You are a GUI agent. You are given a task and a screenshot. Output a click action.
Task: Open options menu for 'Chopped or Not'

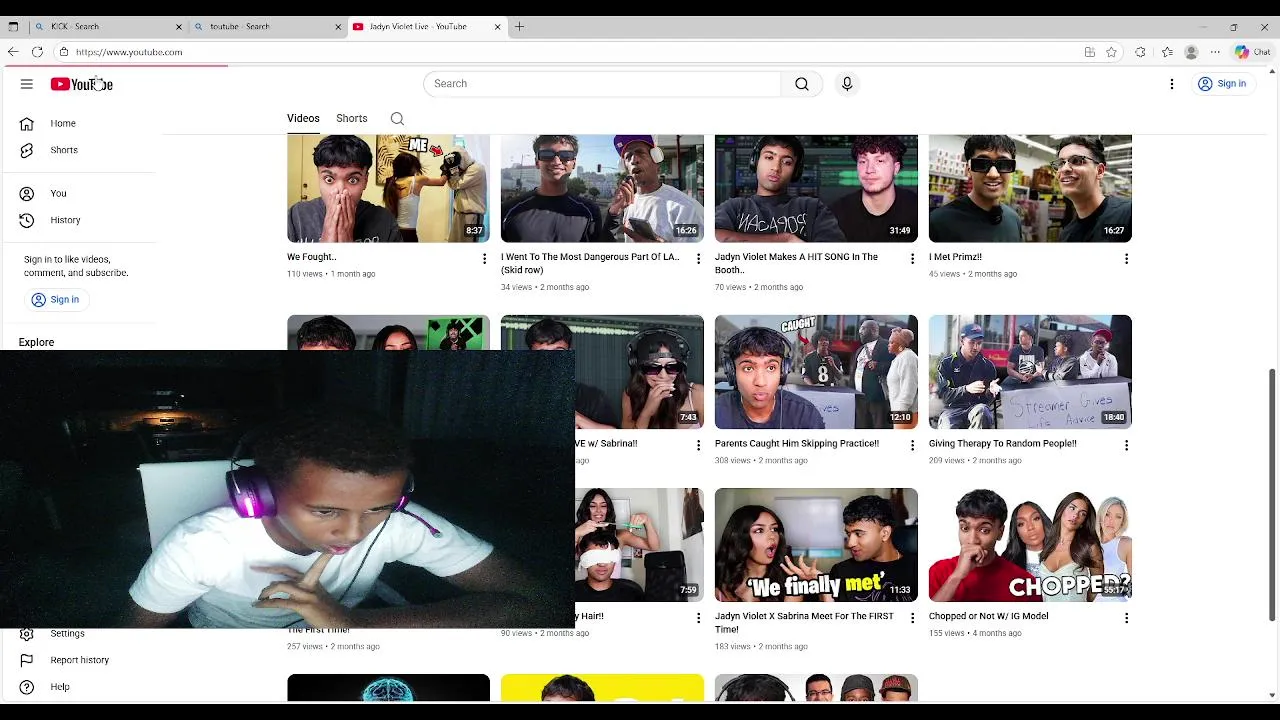1126,618
